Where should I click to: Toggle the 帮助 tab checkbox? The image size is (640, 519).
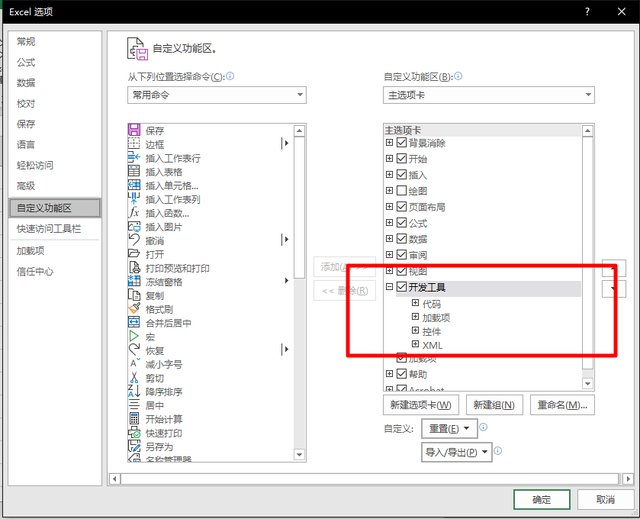[402, 374]
